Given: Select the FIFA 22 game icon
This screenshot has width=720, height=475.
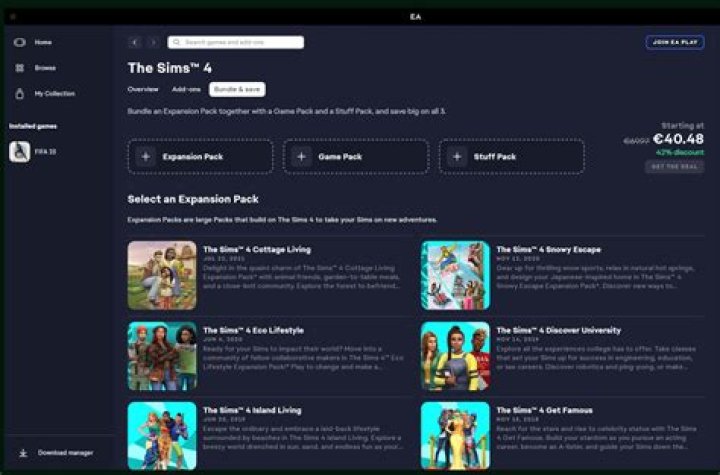Looking at the screenshot, I should click(x=19, y=152).
